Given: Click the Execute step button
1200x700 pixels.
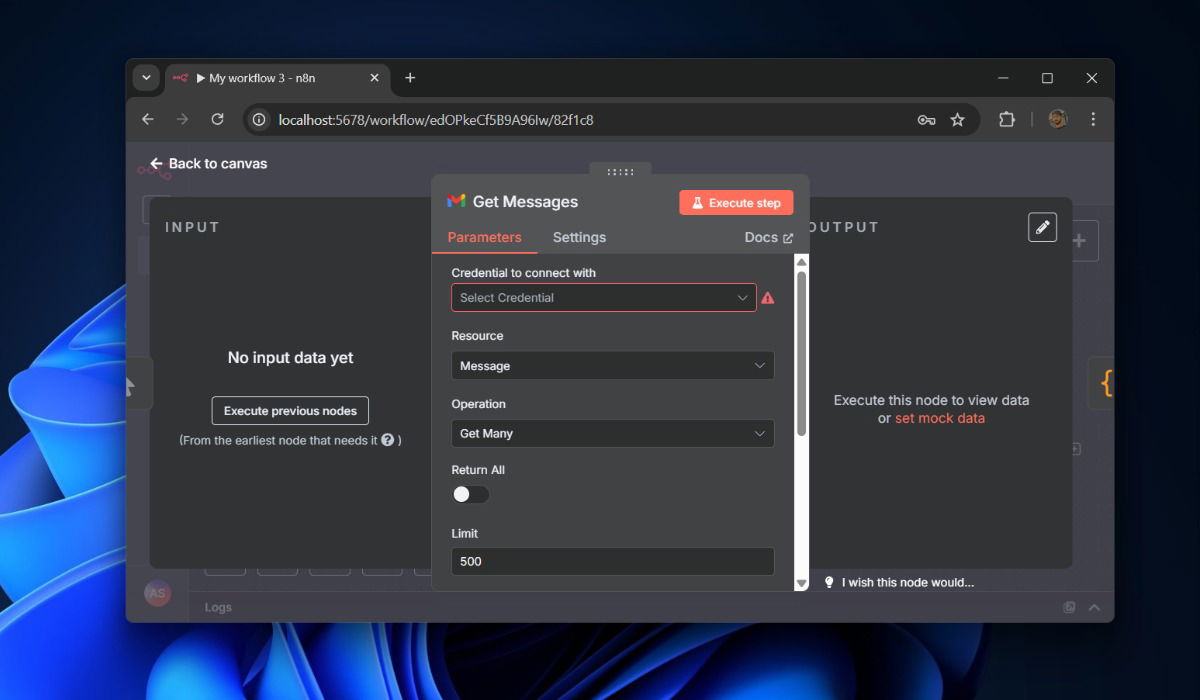Looking at the screenshot, I should (x=736, y=203).
